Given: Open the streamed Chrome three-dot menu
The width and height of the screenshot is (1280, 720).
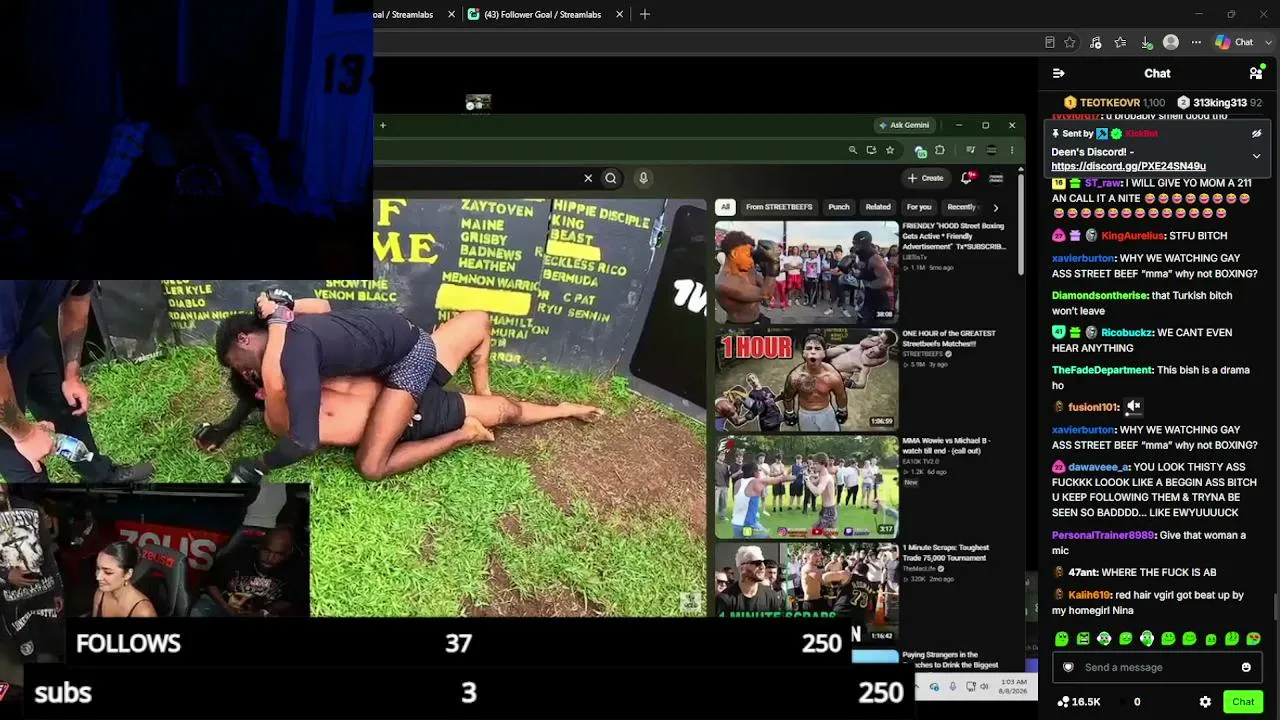Looking at the screenshot, I should [1012, 150].
